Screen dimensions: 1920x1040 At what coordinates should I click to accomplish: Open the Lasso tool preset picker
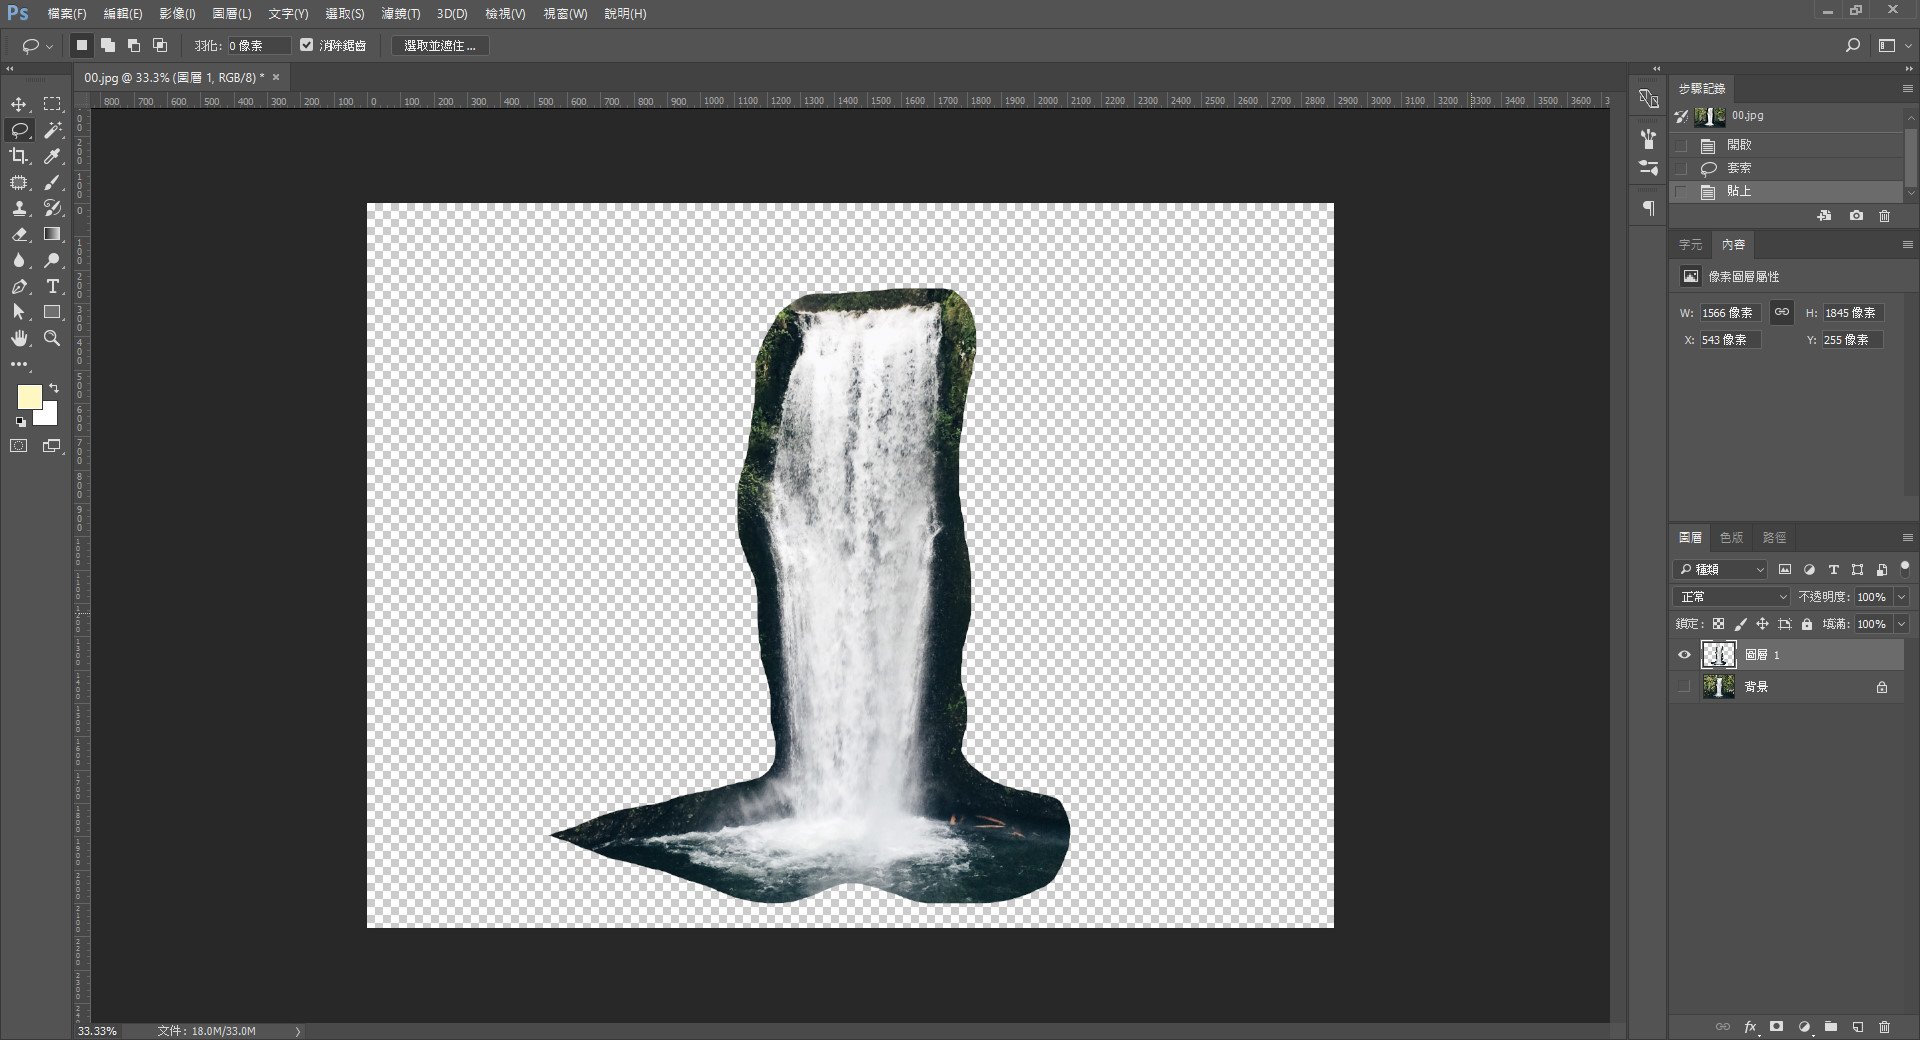[x=37, y=46]
